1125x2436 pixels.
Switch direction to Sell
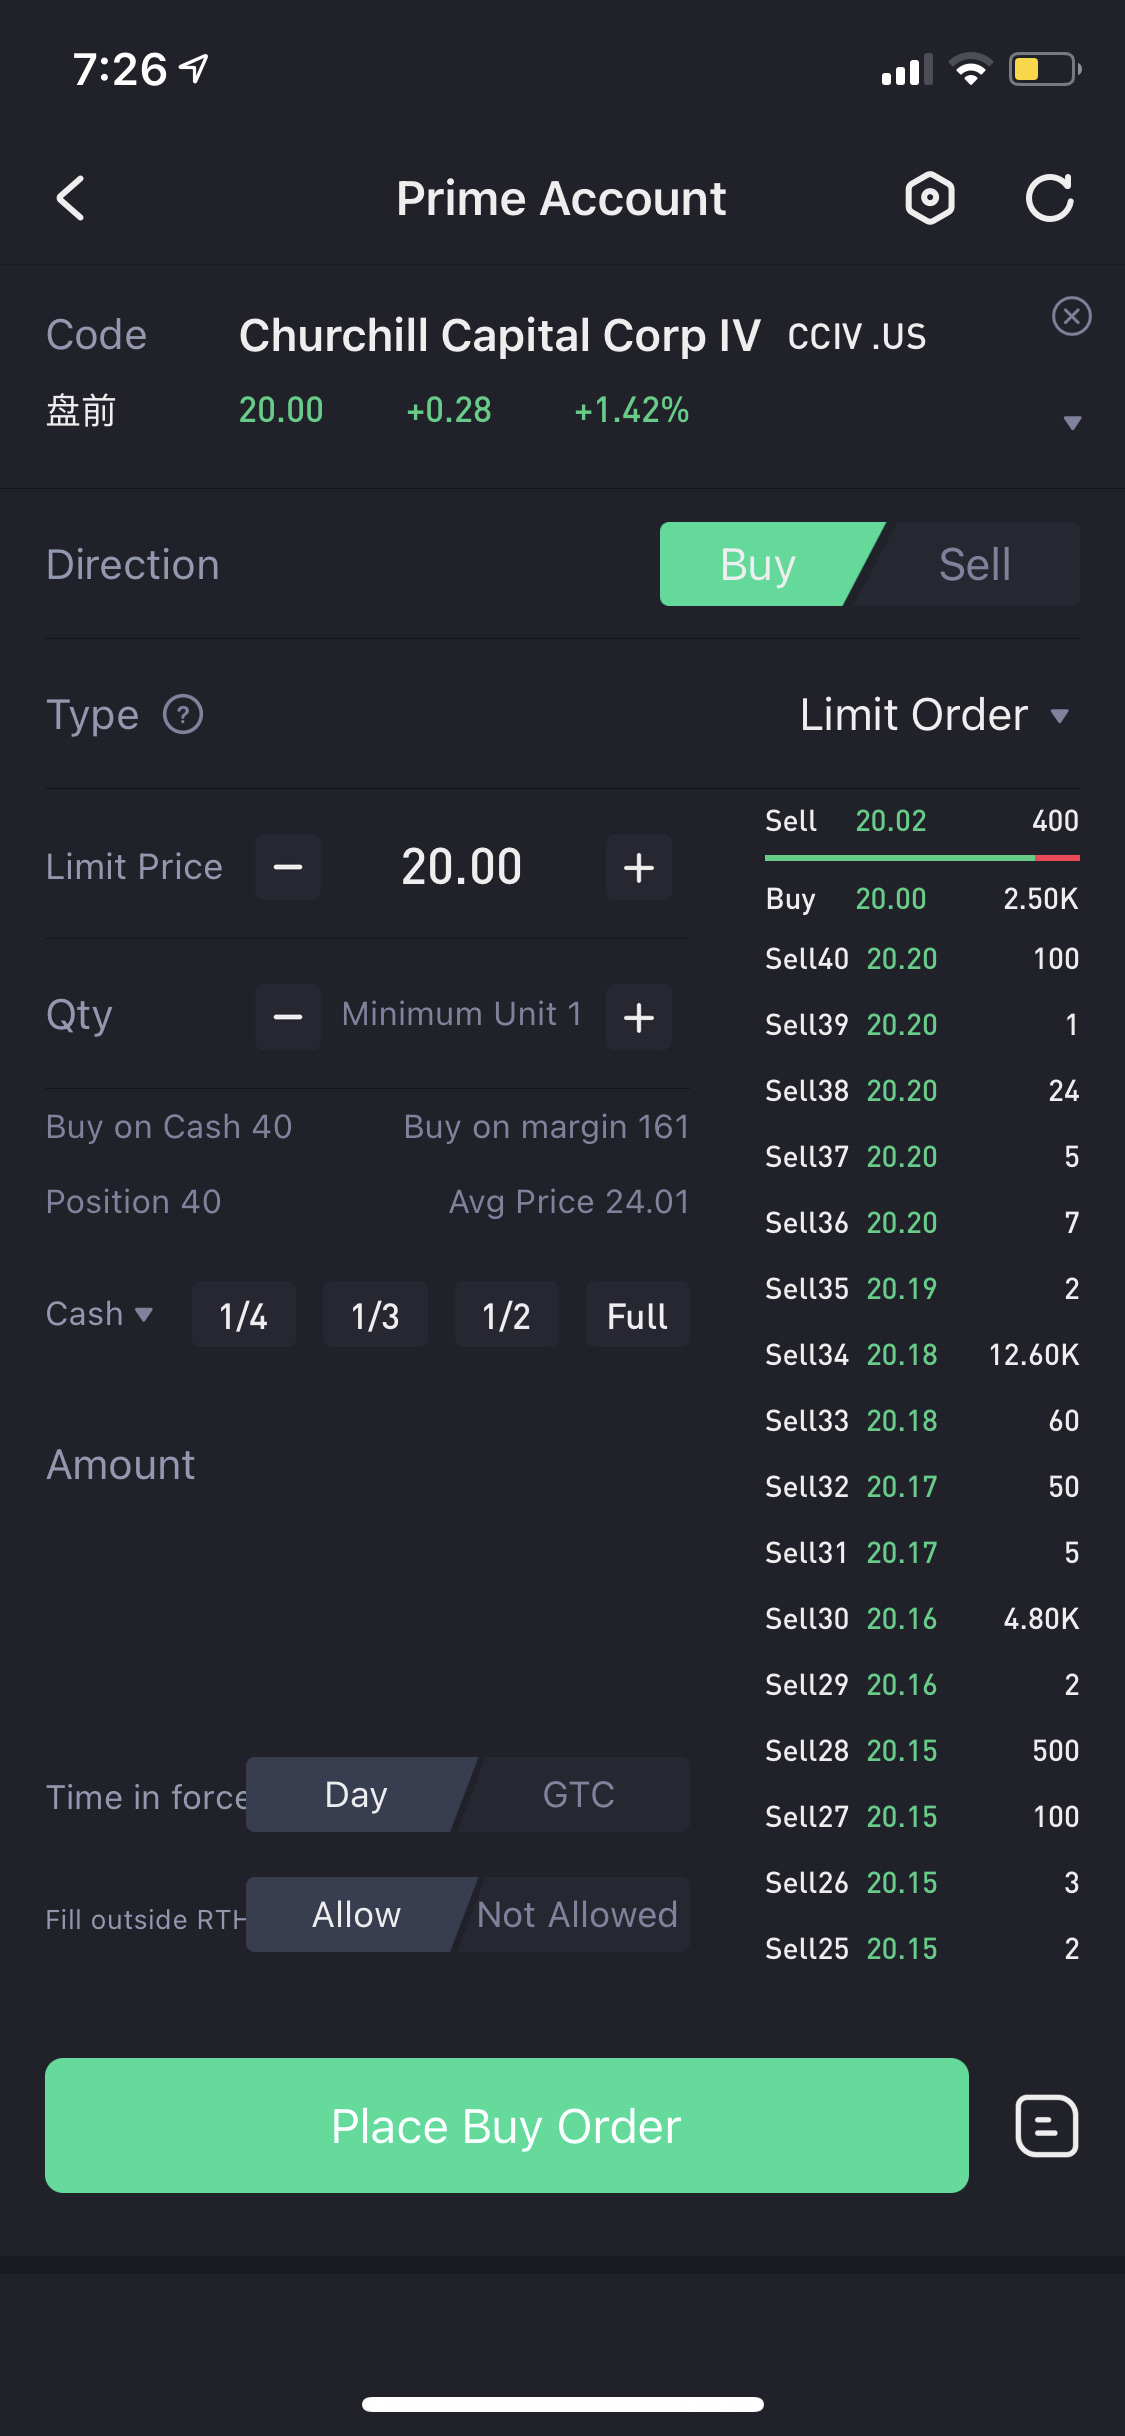coord(974,565)
